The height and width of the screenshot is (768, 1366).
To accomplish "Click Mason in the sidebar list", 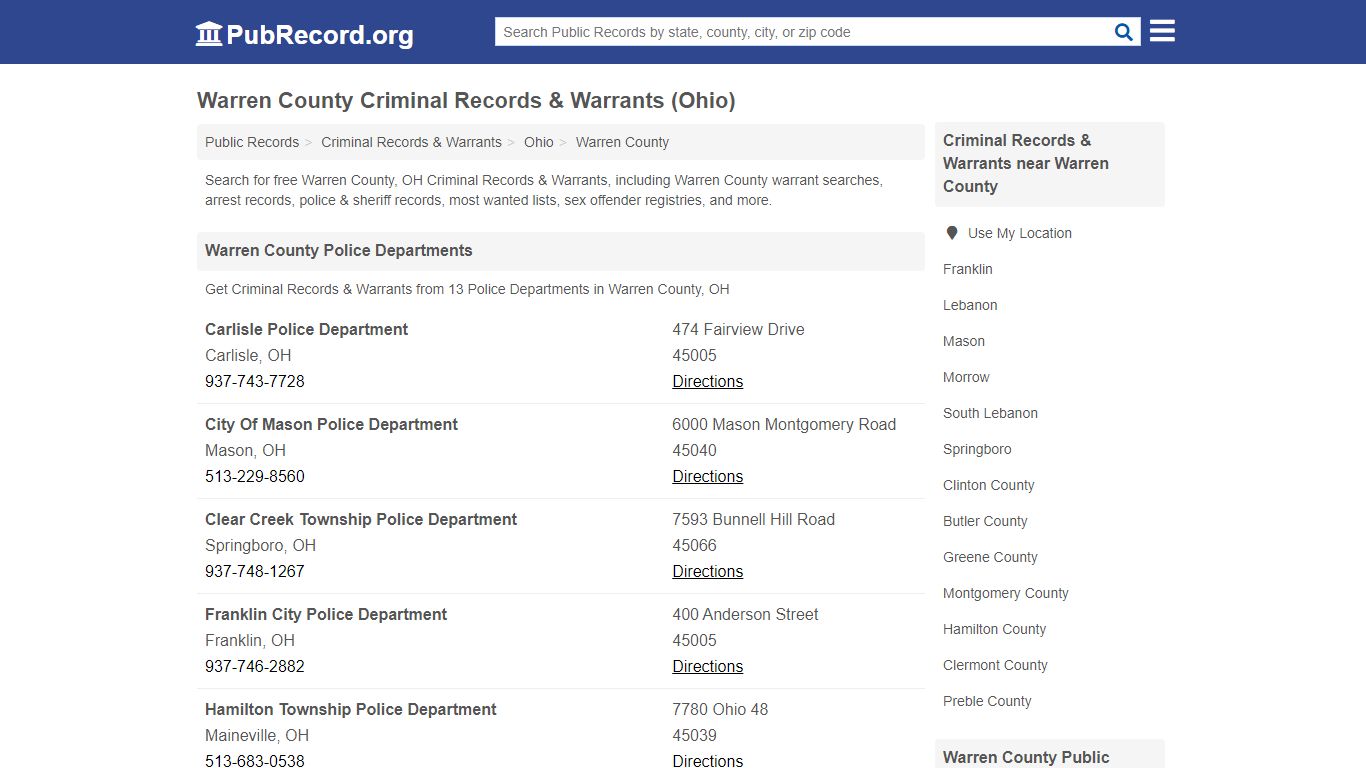I will (x=963, y=341).
